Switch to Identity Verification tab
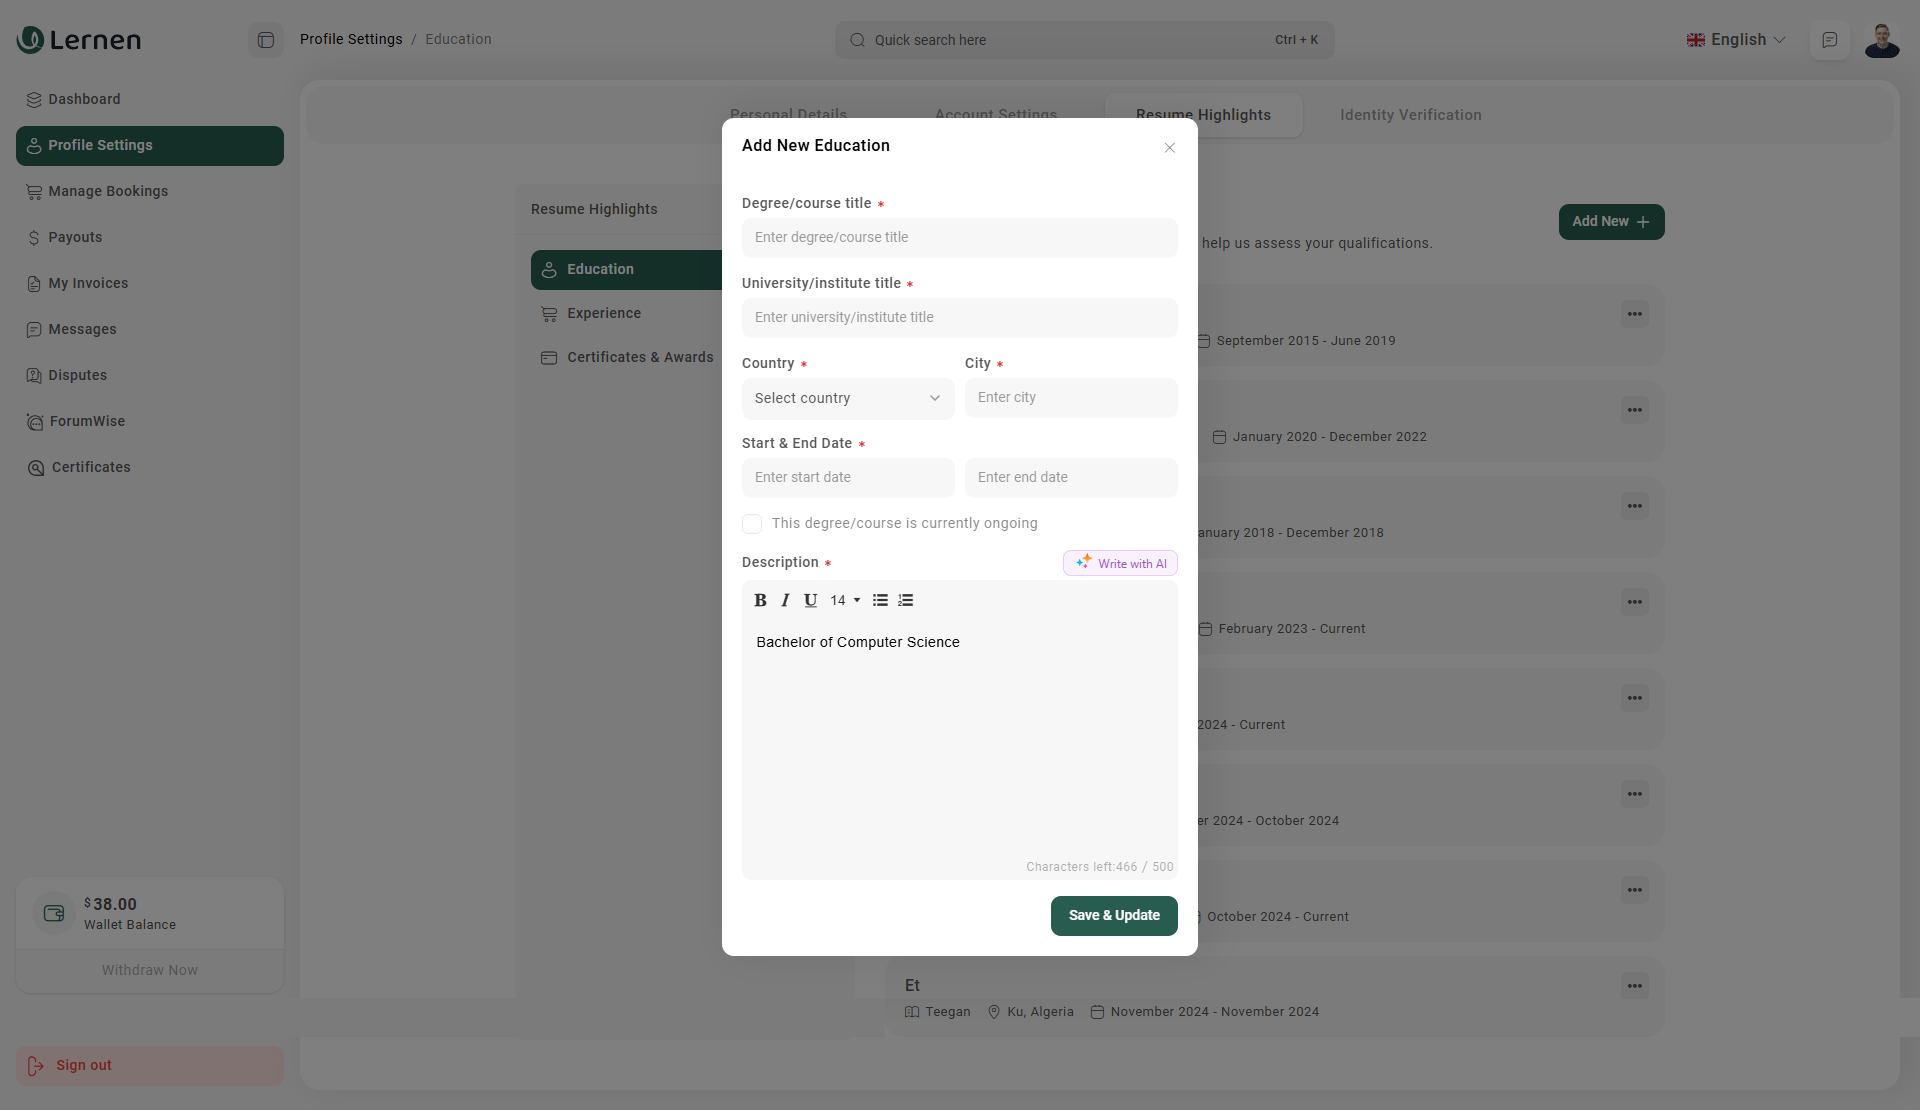1920x1111 pixels. (x=1410, y=115)
